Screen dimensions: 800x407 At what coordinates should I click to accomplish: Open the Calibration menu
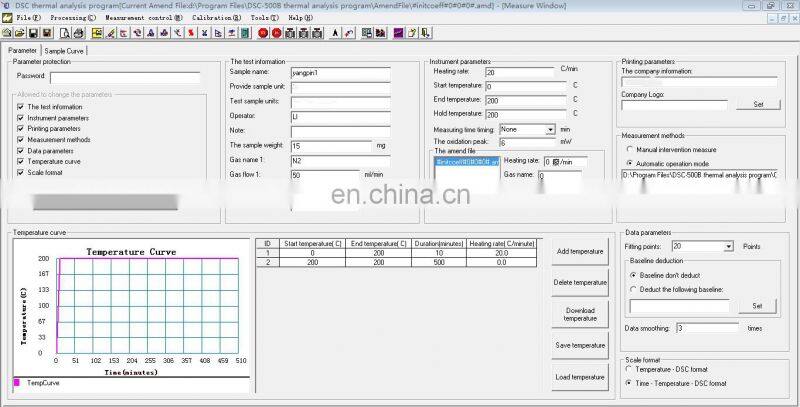click(214, 18)
